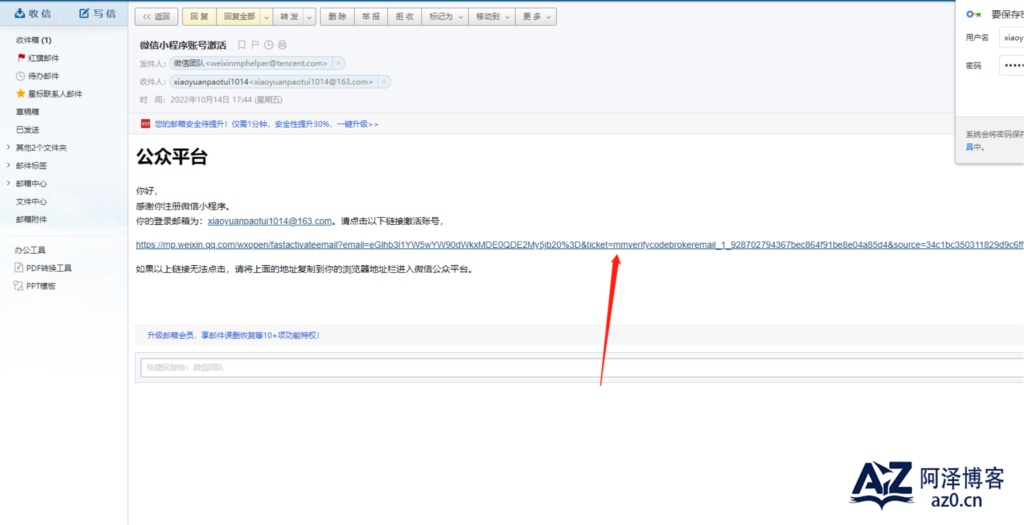
Task: Open the 更多 dropdown
Action: coord(536,17)
